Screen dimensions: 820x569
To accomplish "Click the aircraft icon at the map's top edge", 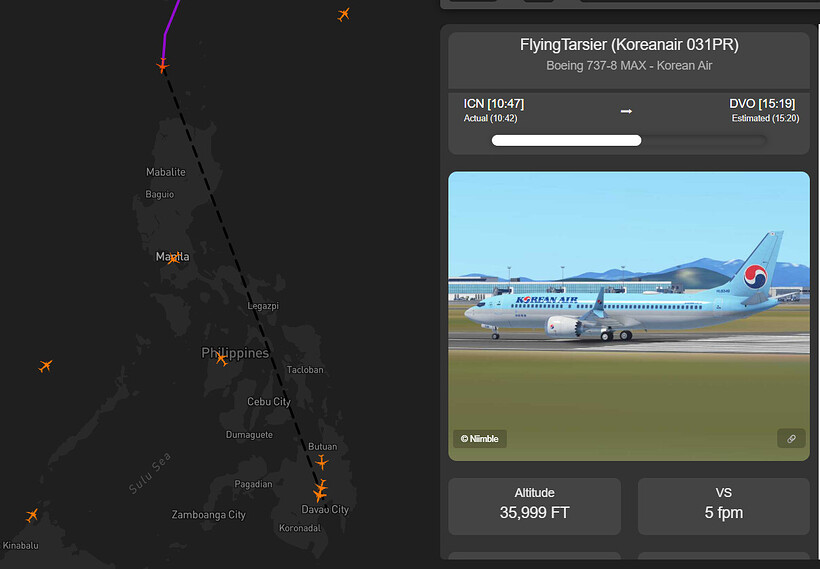I will tap(343, 14).
